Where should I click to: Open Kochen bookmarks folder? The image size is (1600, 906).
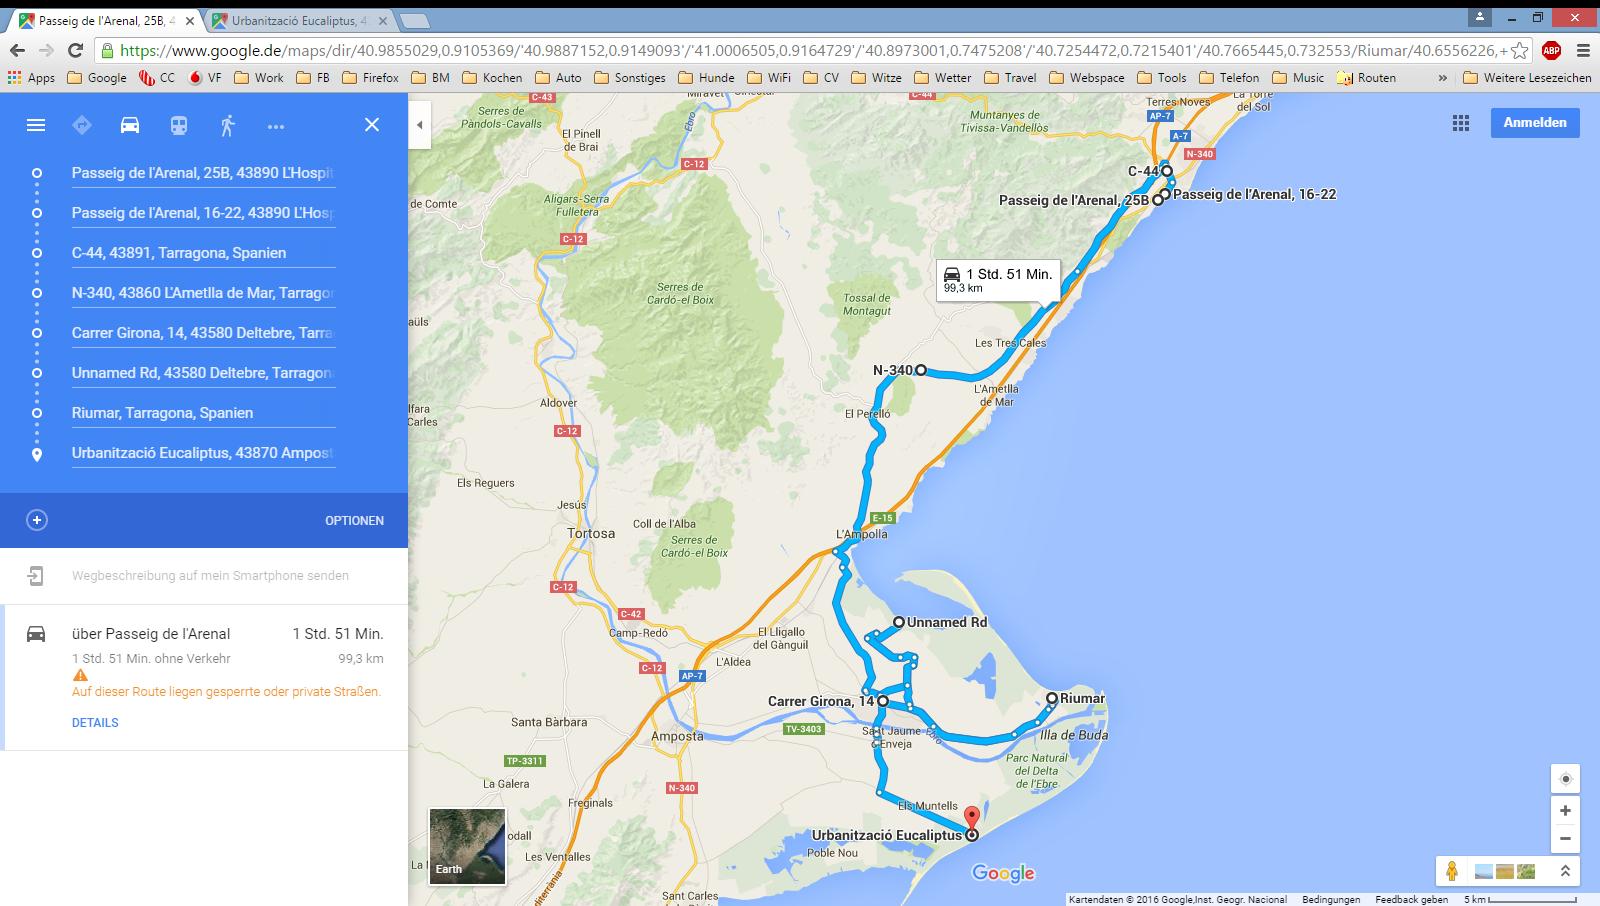click(x=491, y=77)
